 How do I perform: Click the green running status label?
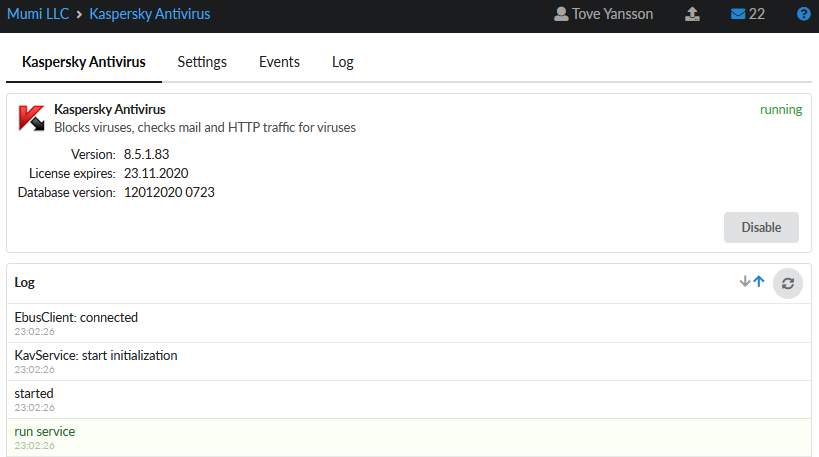[780, 110]
